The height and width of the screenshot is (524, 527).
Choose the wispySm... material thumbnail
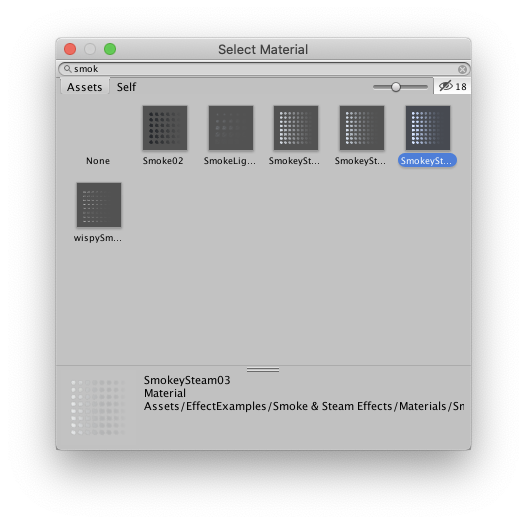coord(99,205)
